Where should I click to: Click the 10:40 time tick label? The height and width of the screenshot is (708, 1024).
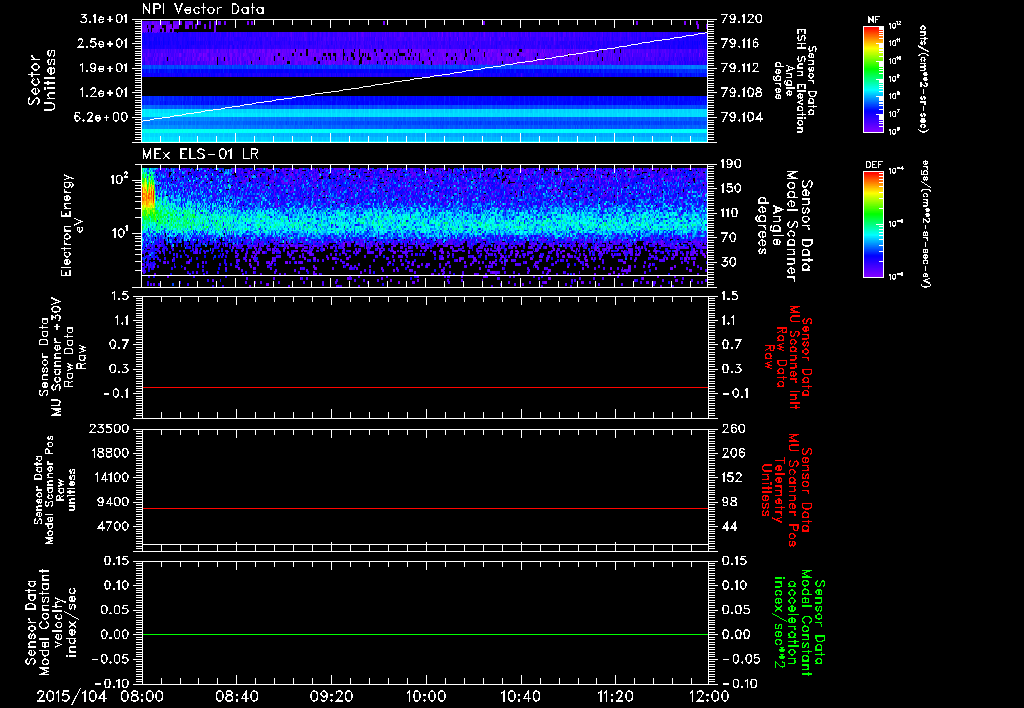click(x=520, y=696)
